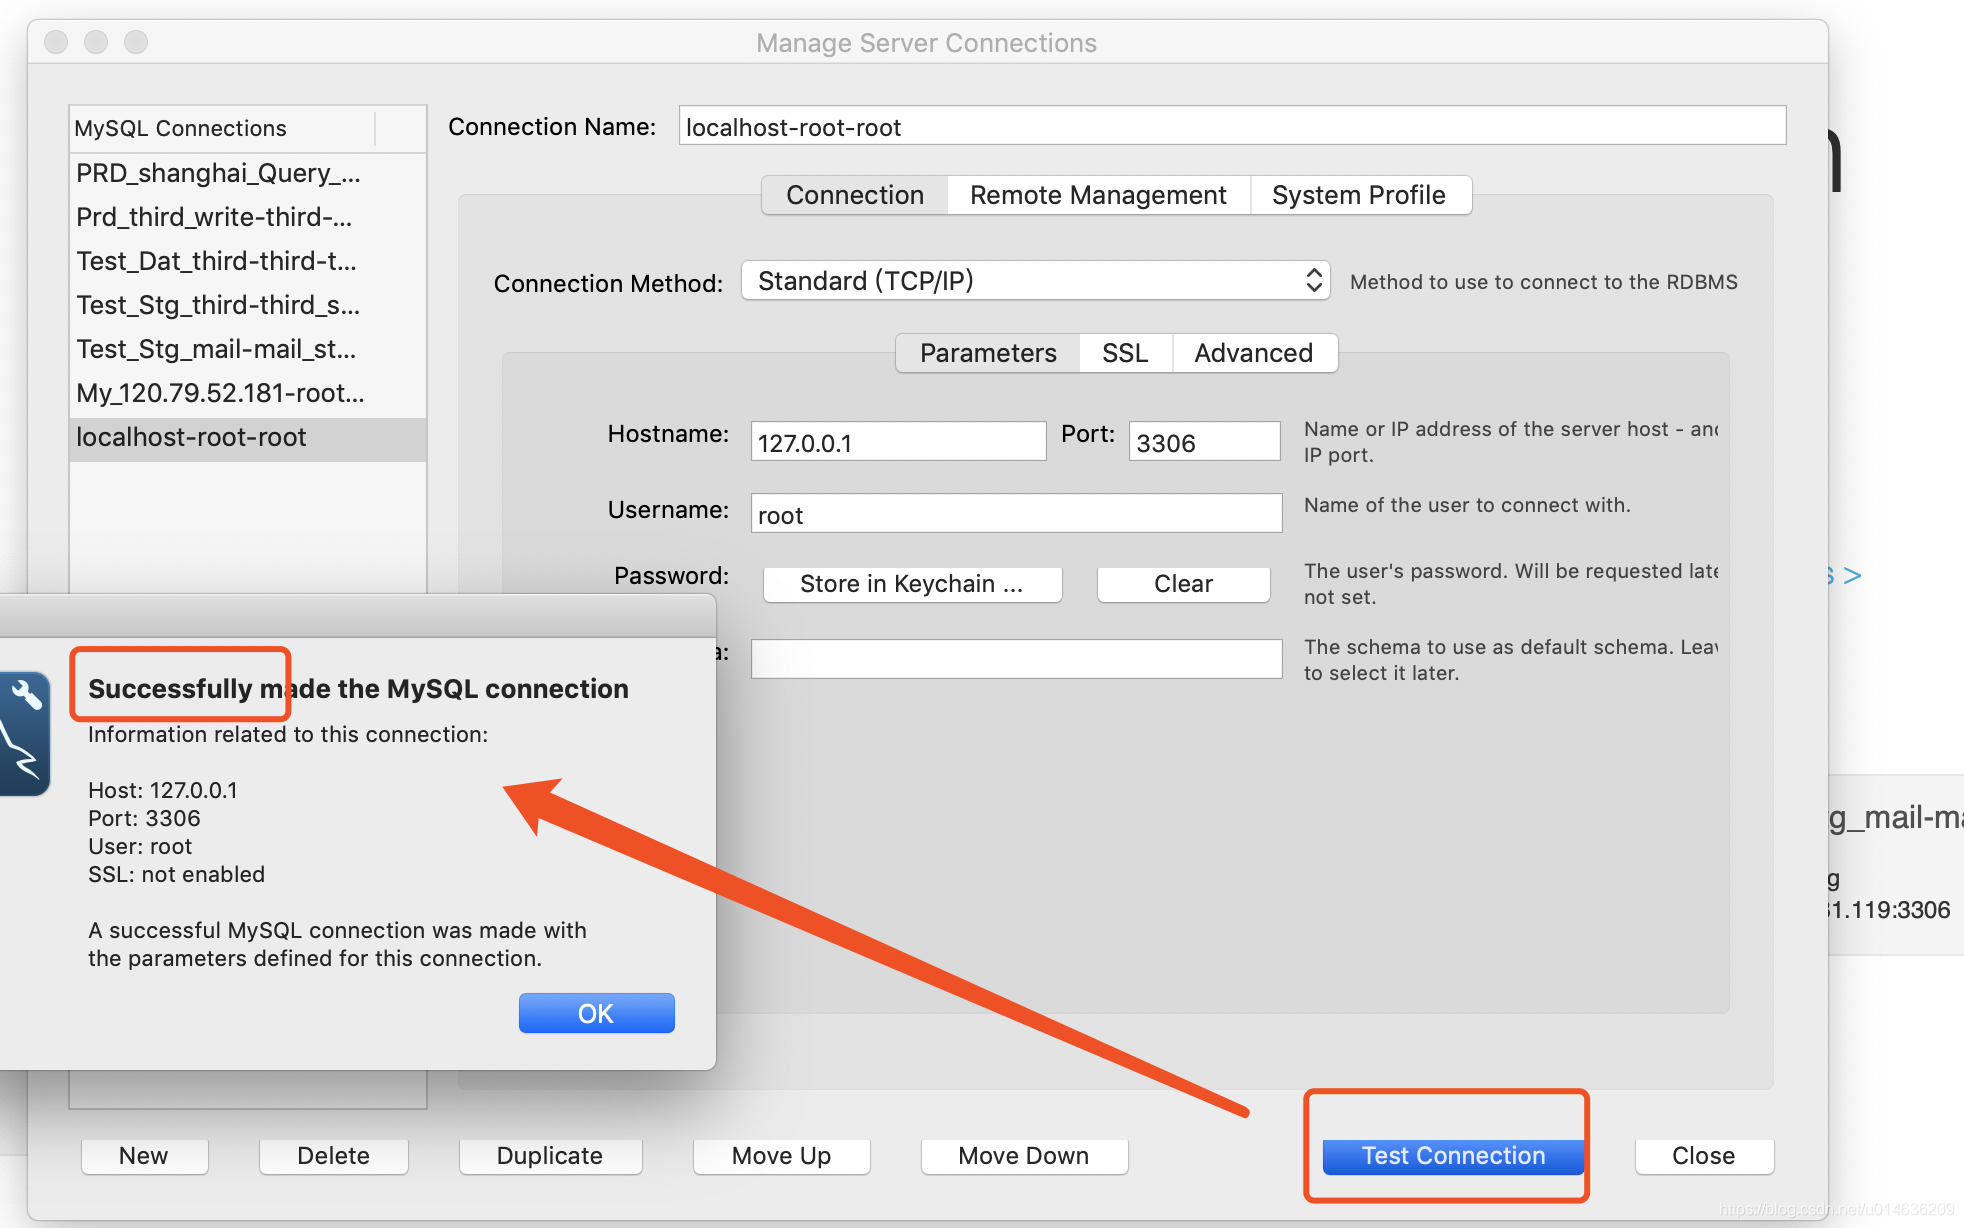Click the 'User: root' text in dialog
The height and width of the screenshot is (1228, 1964).
tap(140, 846)
